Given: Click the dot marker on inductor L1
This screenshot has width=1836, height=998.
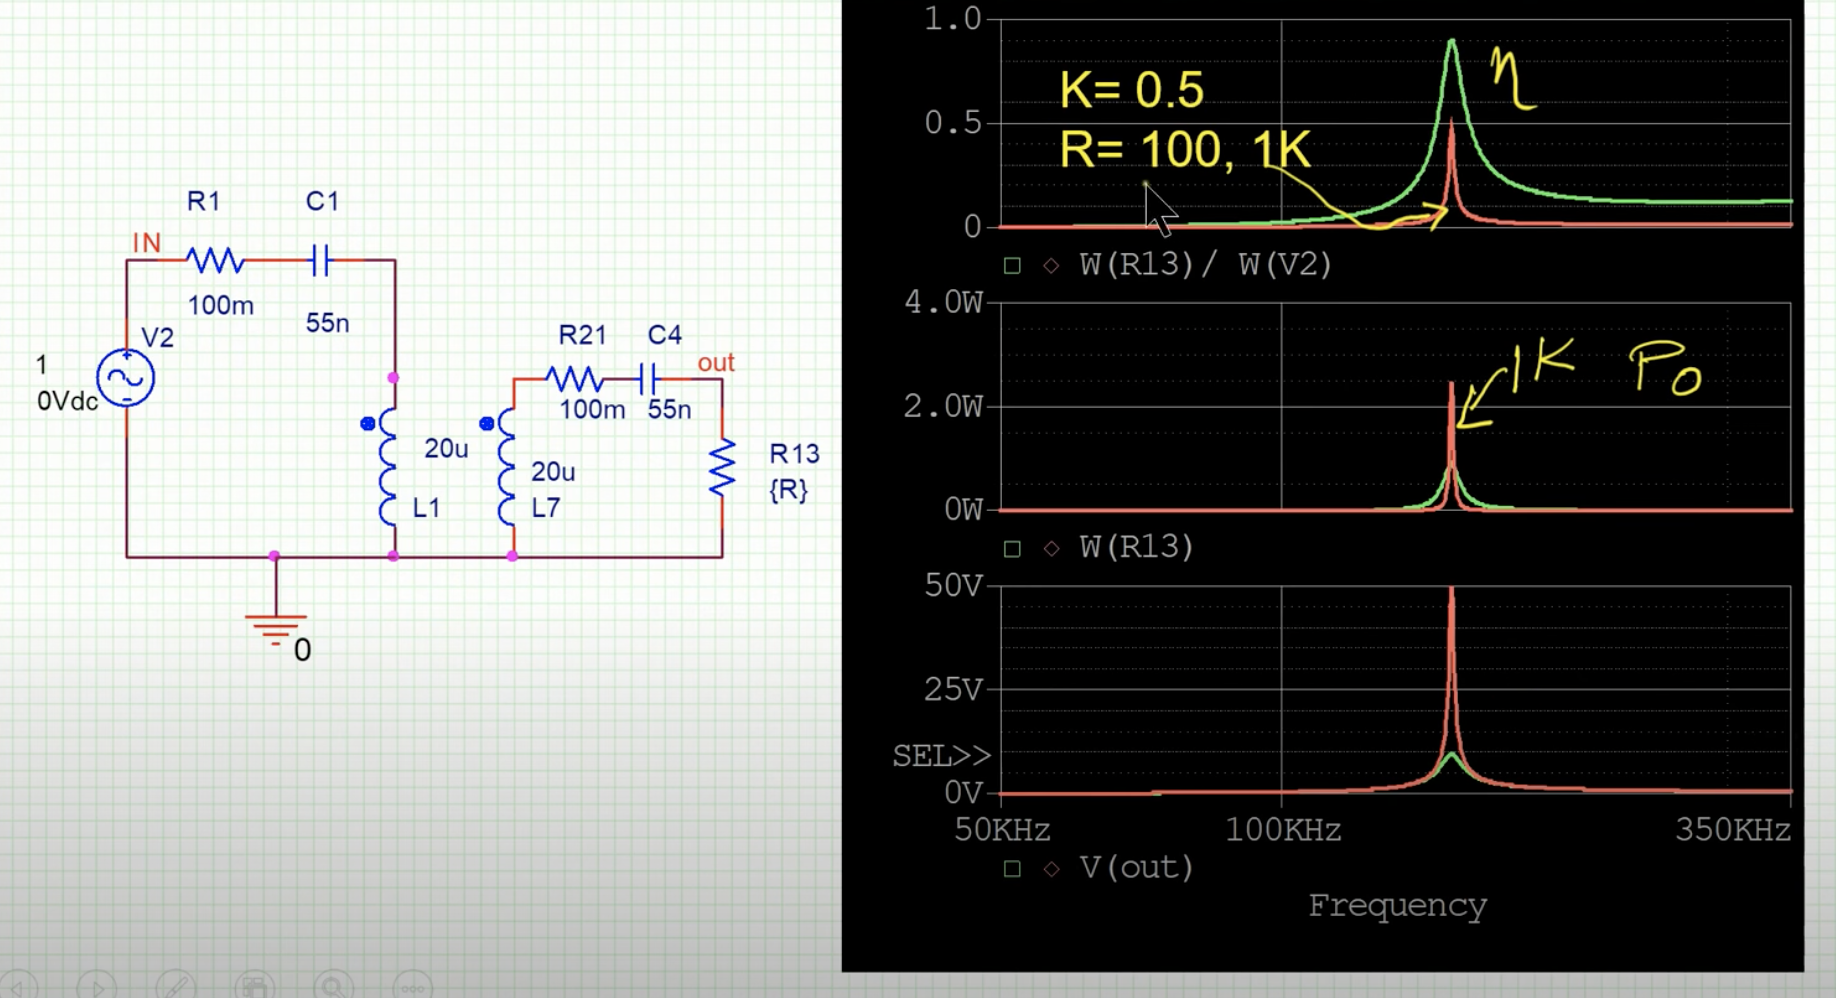Looking at the screenshot, I should (368, 424).
